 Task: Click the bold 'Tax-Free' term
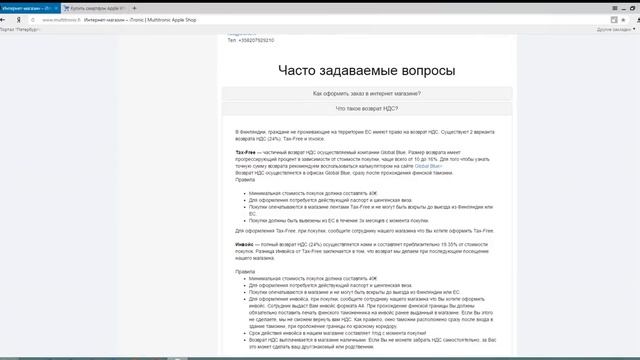click(x=245, y=152)
